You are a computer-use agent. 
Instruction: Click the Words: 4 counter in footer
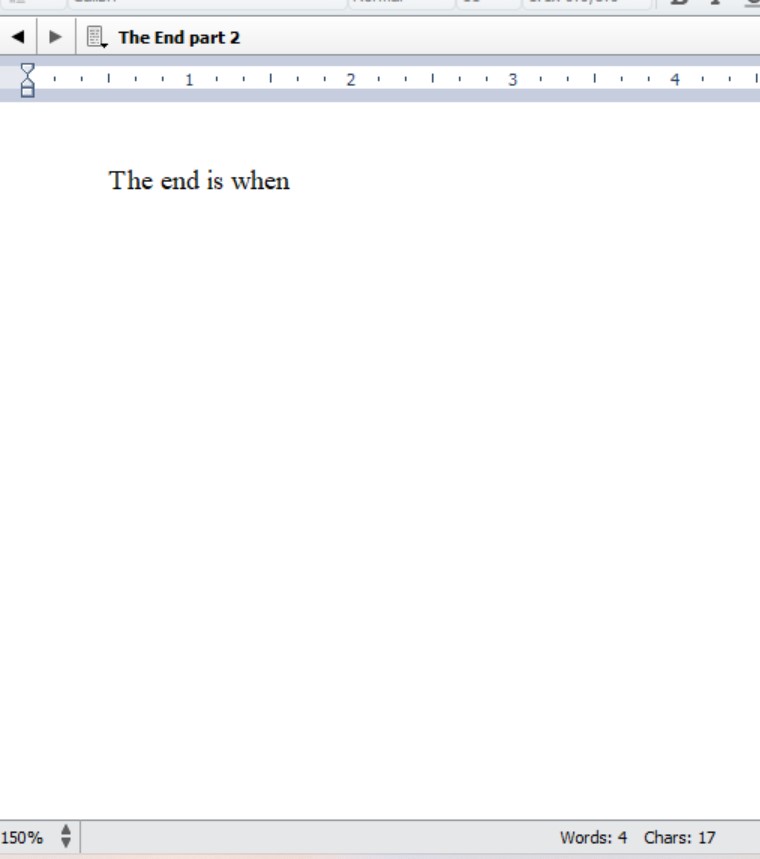pyautogui.click(x=593, y=838)
